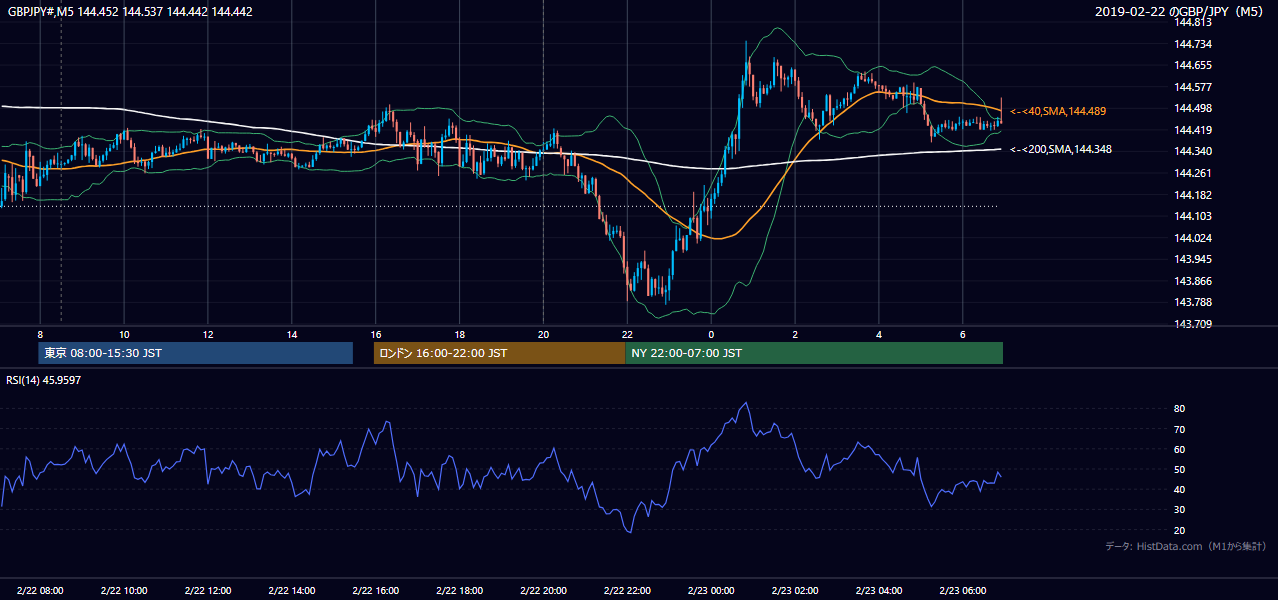Click hour tick 8 under price chart

[x=40, y=334]
